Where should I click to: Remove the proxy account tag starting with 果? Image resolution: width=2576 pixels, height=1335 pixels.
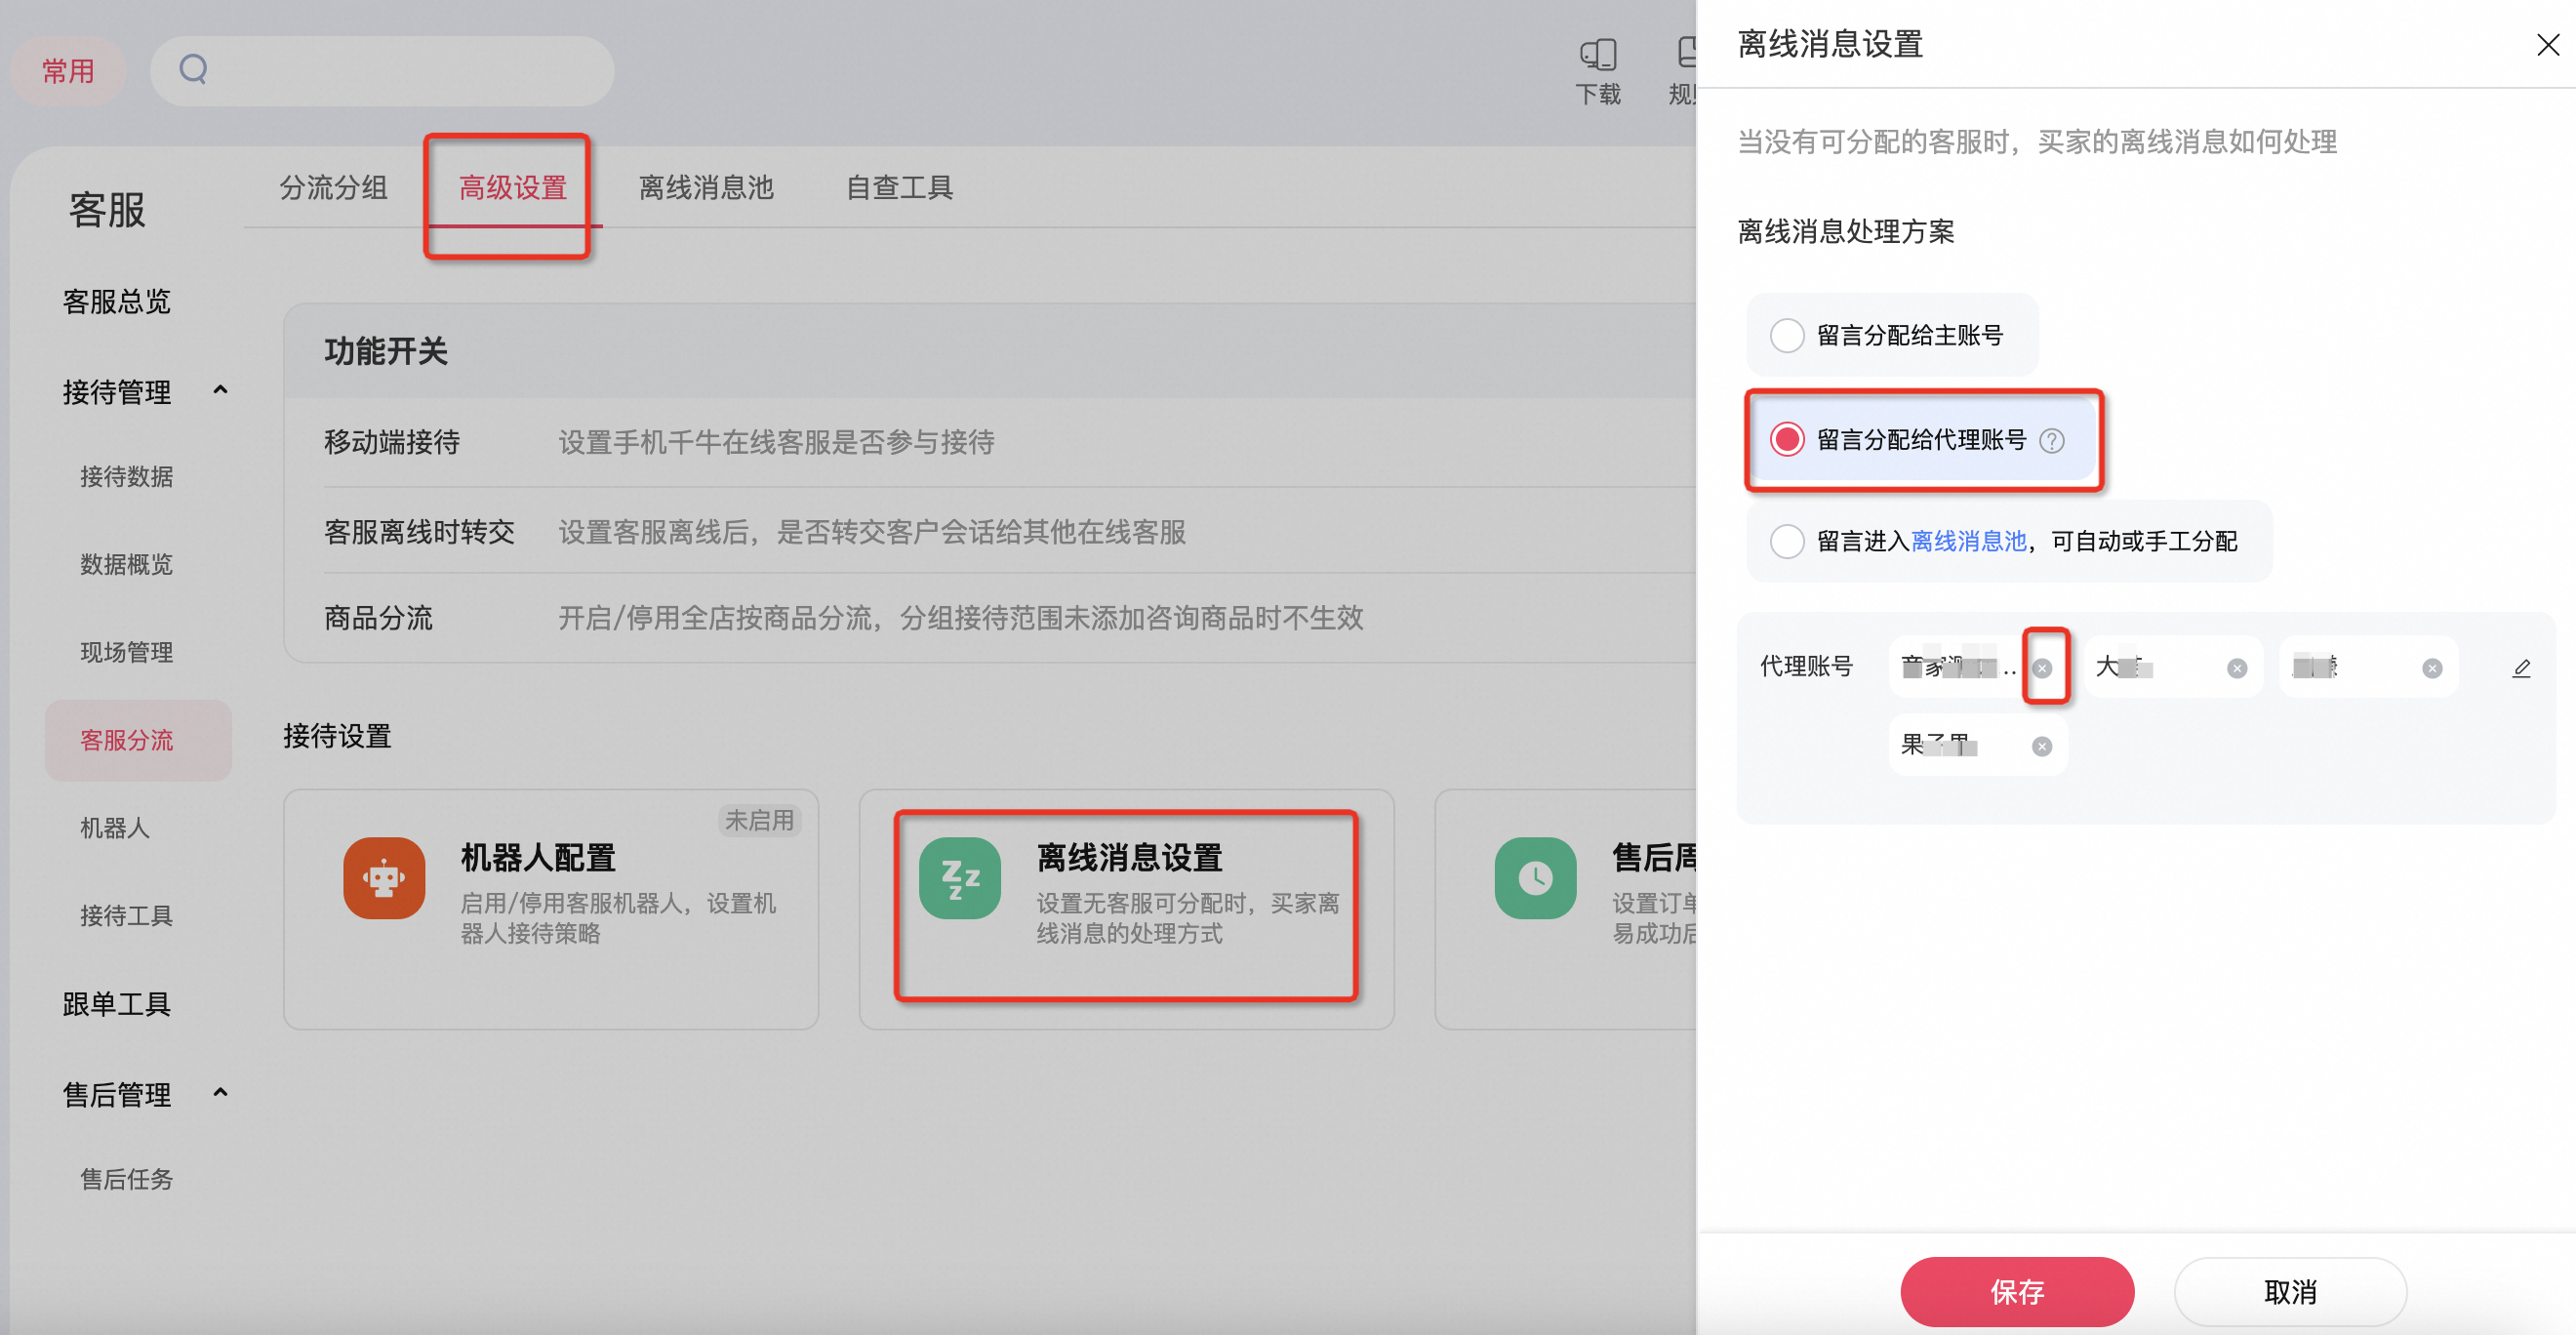click(x=2042, y=746)
